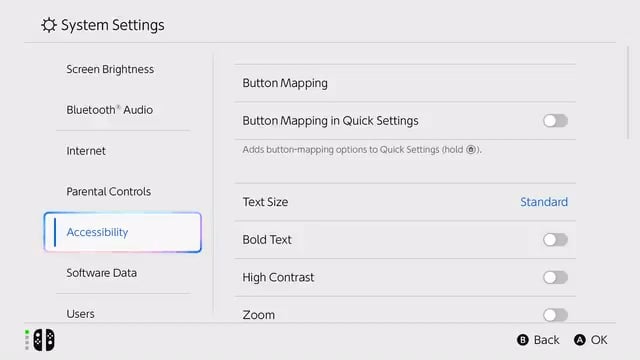The image size is (640, 360).
Task: Go to Internet settings
Action: [86, 151]
